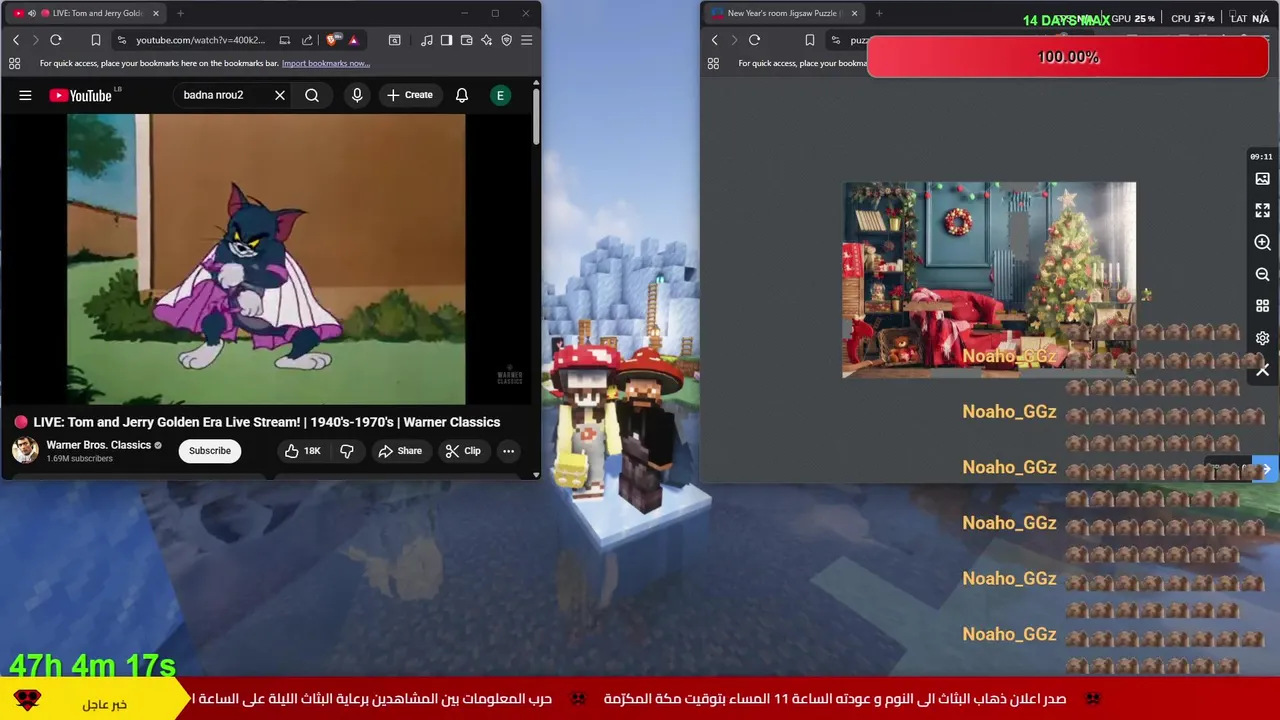Screen dimensions: 1280x720
Task: Clear the YouTube search text
Action: (280, 96)
